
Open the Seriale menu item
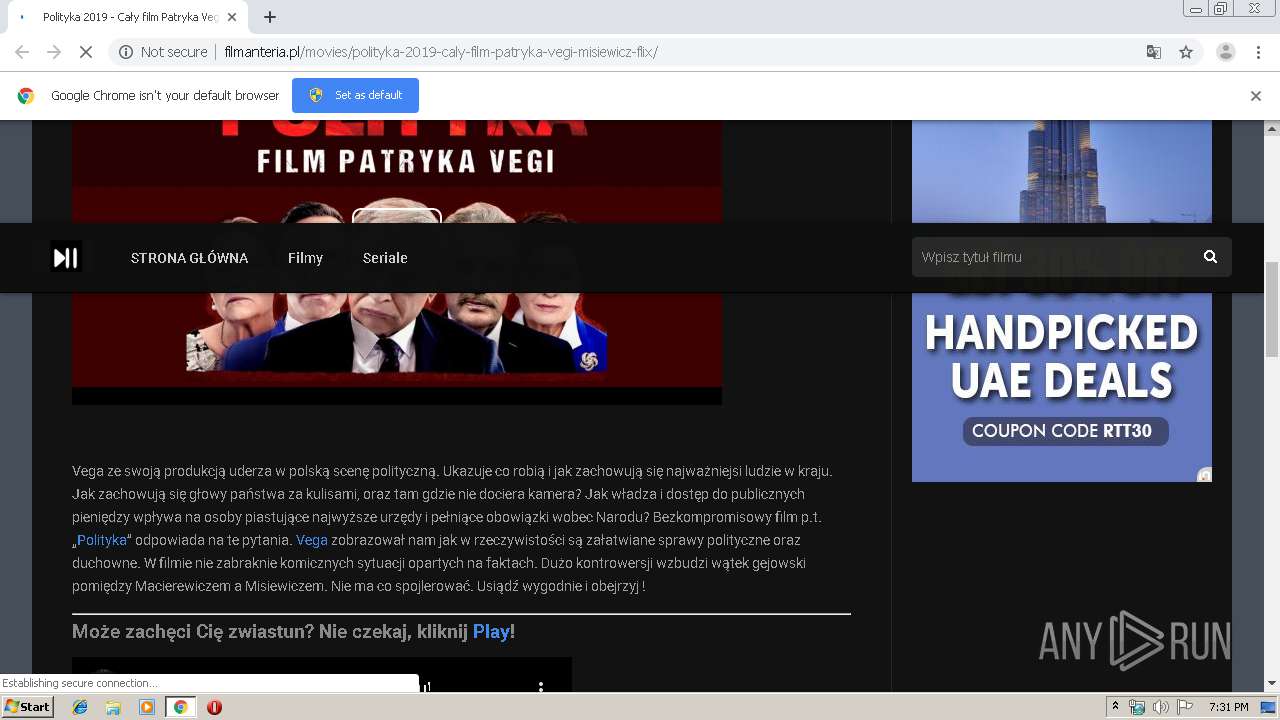(x=385, y=258)
